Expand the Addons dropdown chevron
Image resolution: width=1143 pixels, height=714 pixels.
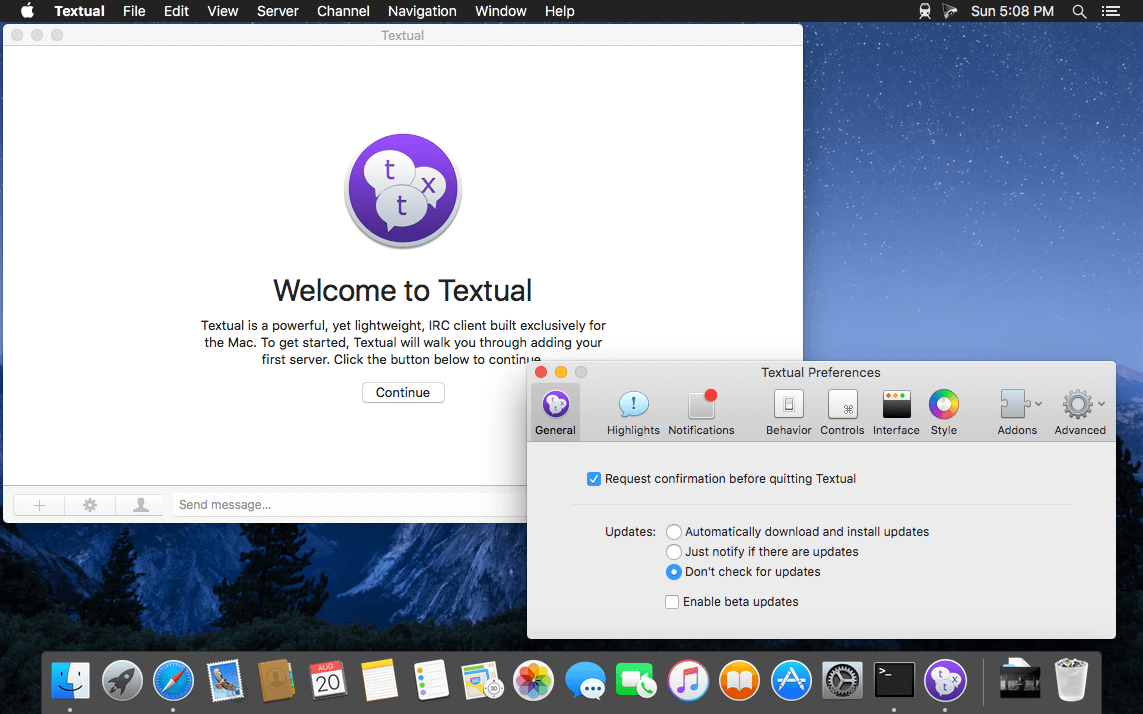coord(1038,403)
